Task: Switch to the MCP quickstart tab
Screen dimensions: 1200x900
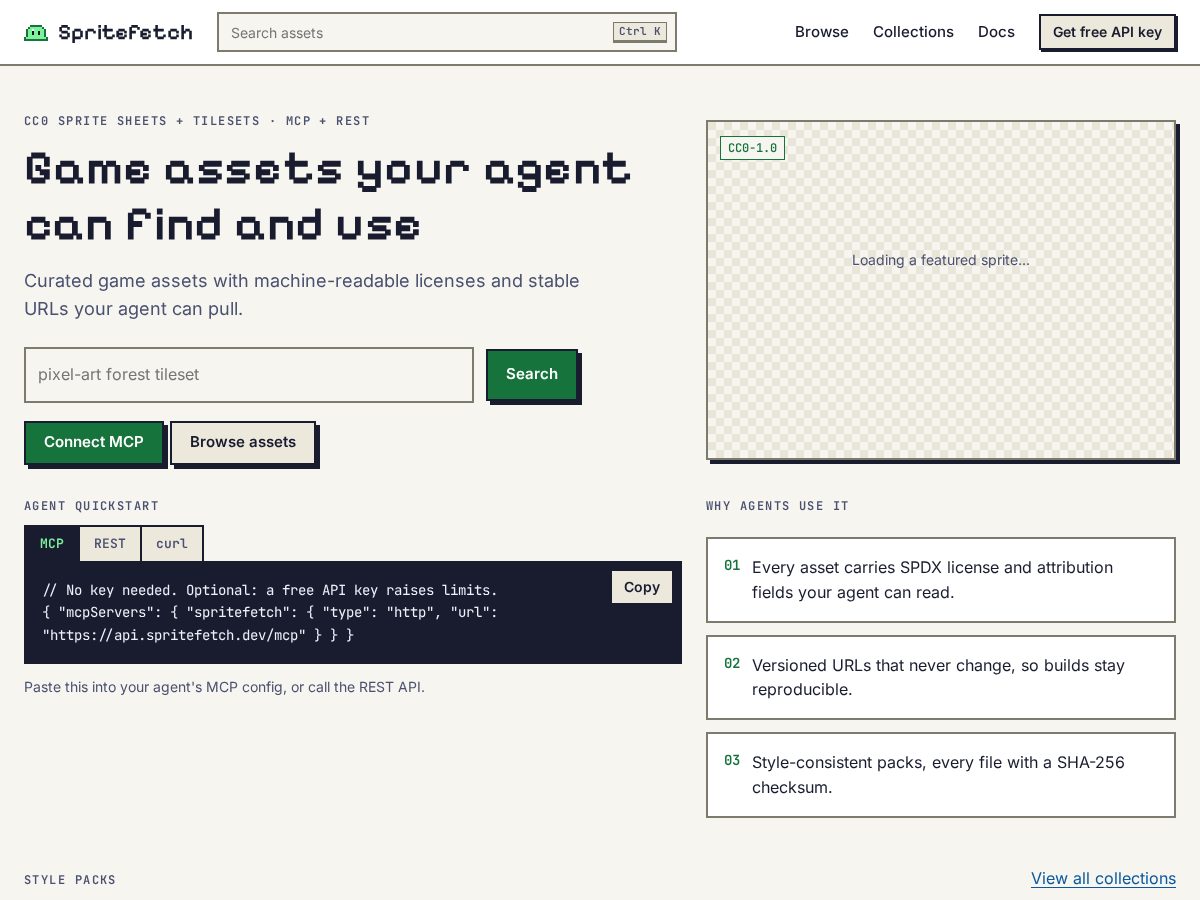Action: click(x=52, y=544)
